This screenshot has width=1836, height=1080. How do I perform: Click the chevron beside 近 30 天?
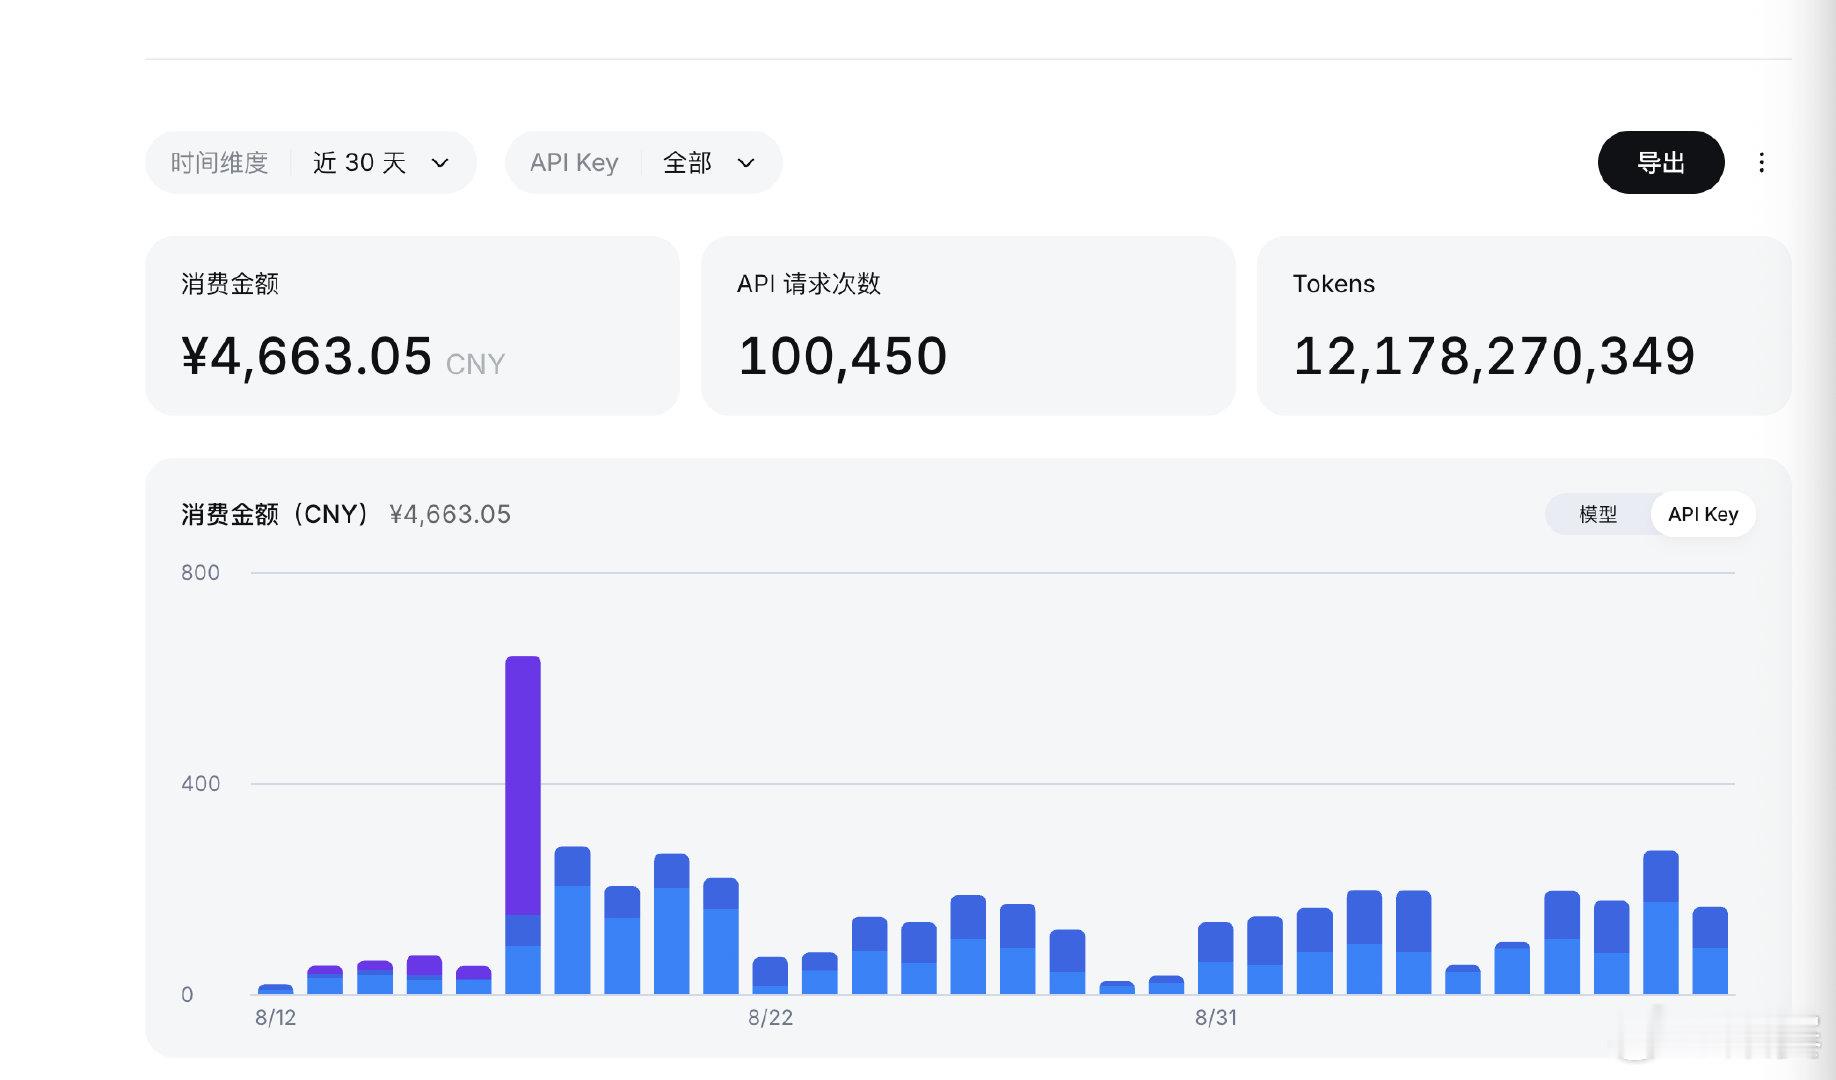coord(440,163)
